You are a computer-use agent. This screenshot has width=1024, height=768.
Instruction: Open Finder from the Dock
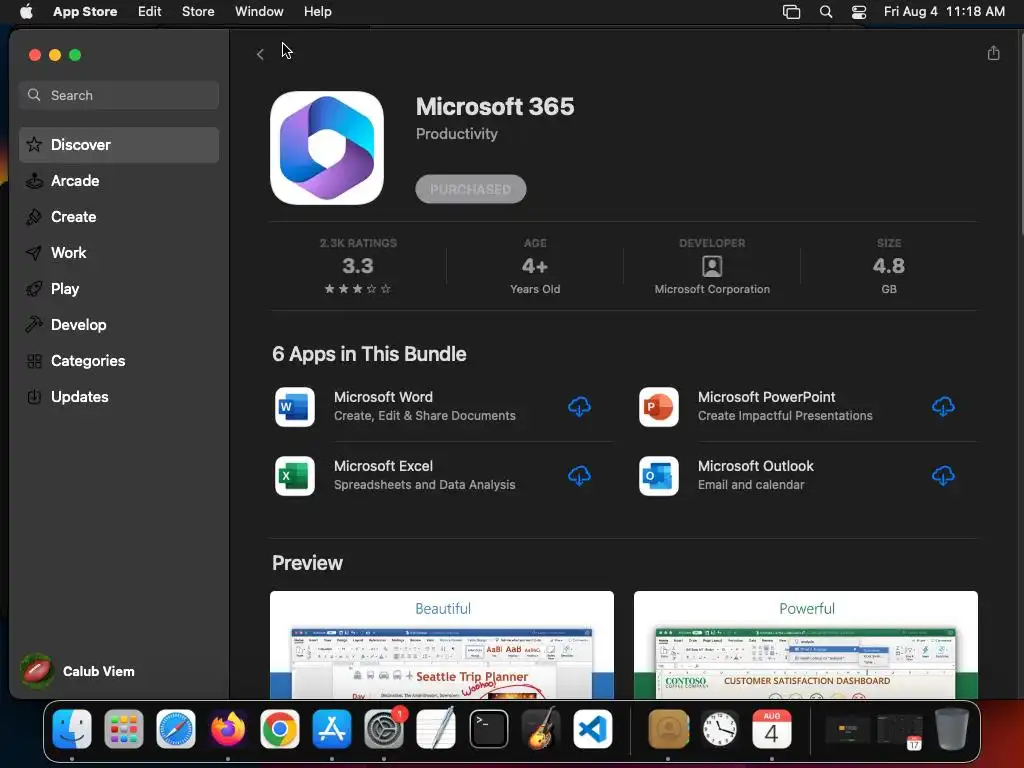click(72, 729)
